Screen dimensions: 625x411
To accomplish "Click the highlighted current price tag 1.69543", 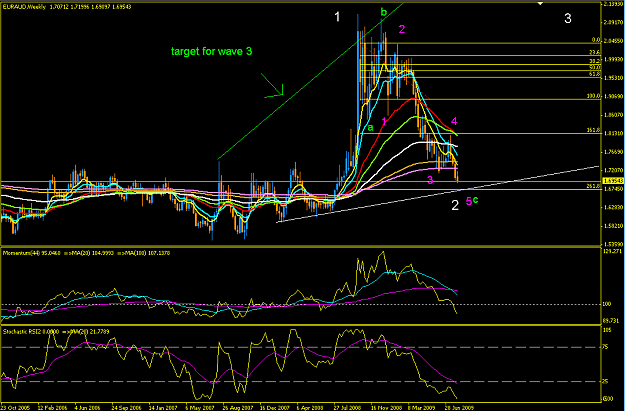I will (x=613, y=181).
